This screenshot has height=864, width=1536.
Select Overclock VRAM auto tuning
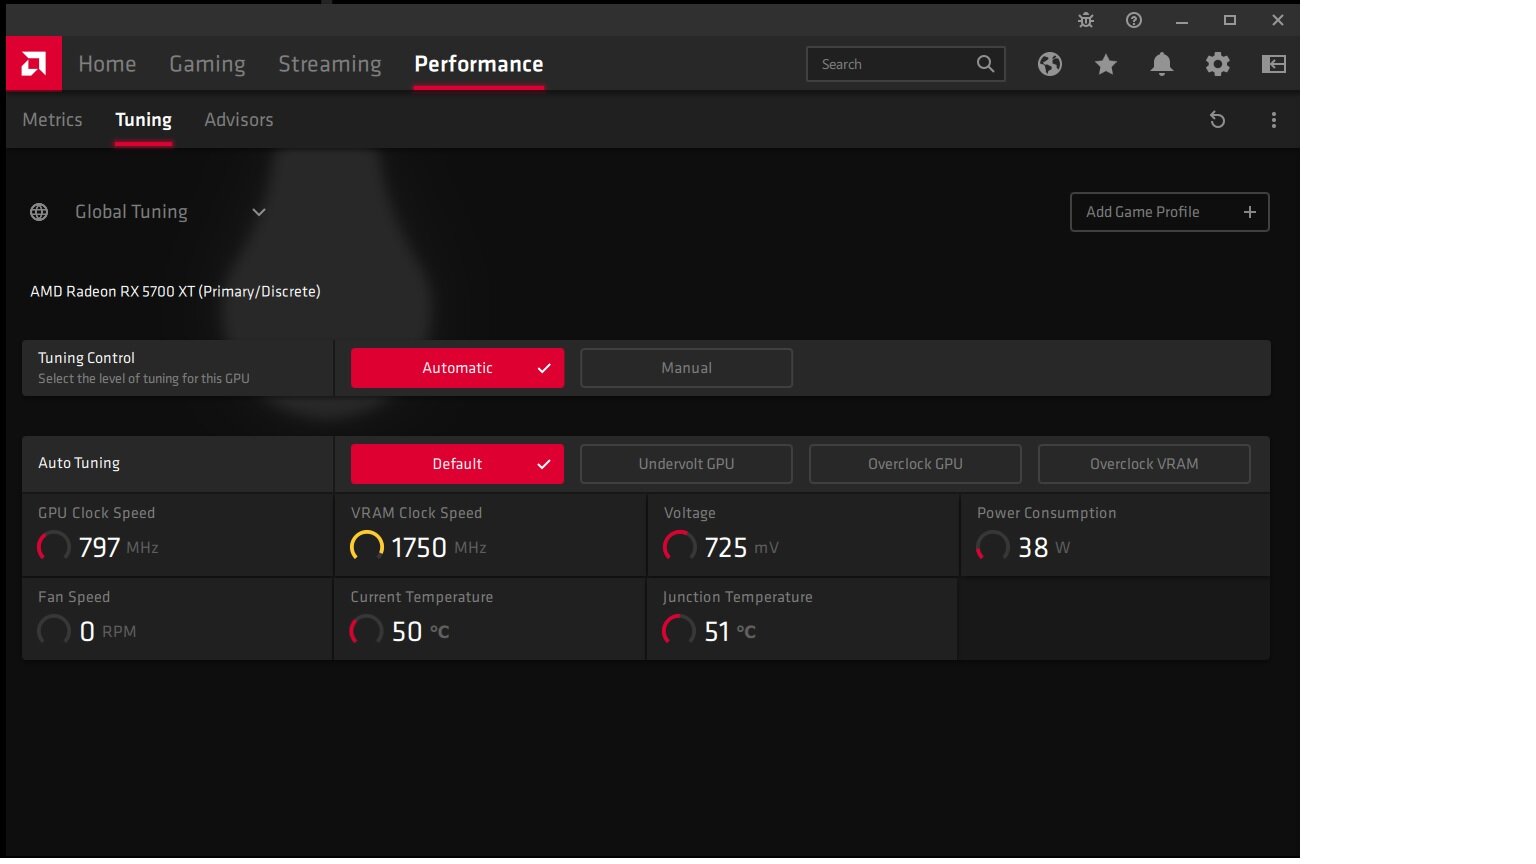point(1144,464)
